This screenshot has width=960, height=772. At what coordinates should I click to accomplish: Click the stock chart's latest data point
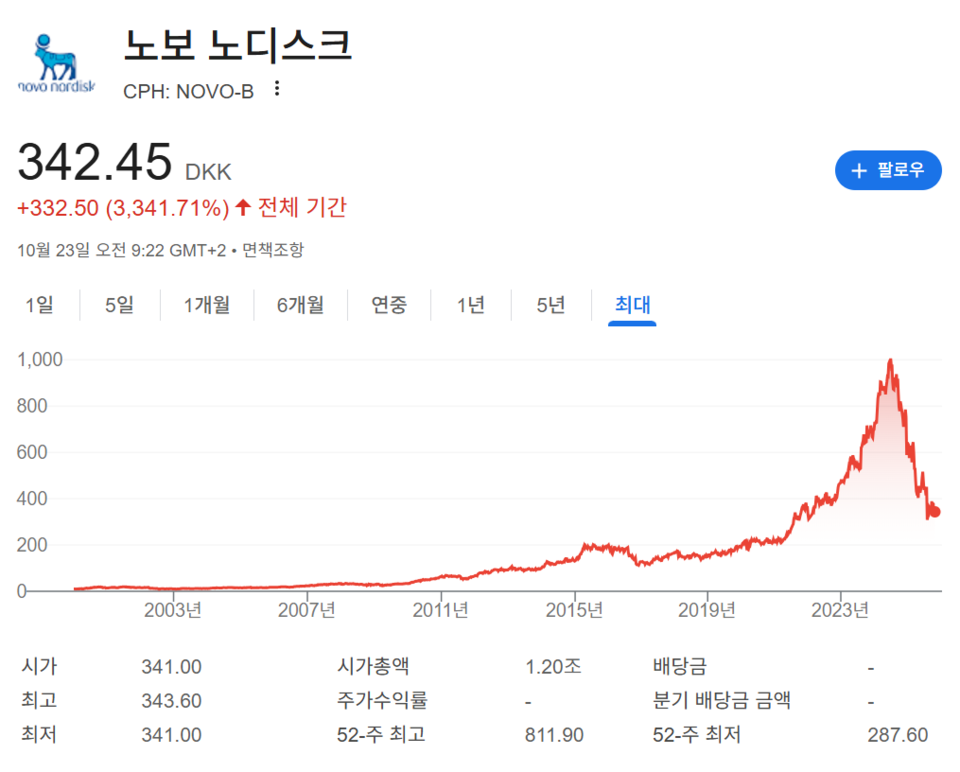934,512
